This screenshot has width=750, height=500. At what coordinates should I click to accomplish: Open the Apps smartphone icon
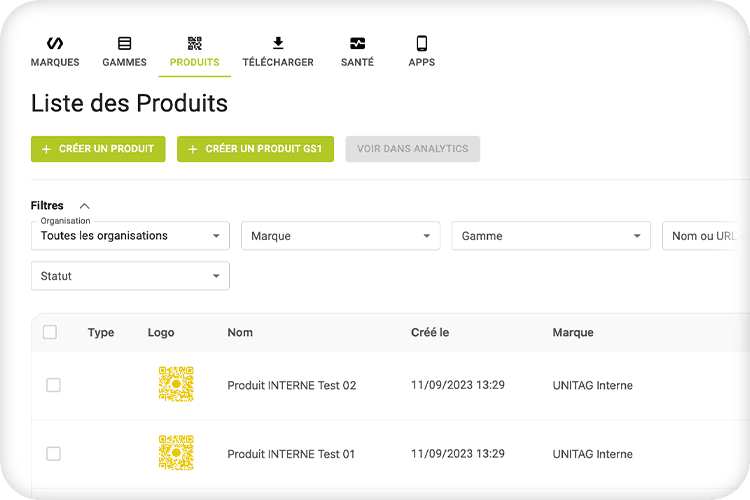coord(421,44)
